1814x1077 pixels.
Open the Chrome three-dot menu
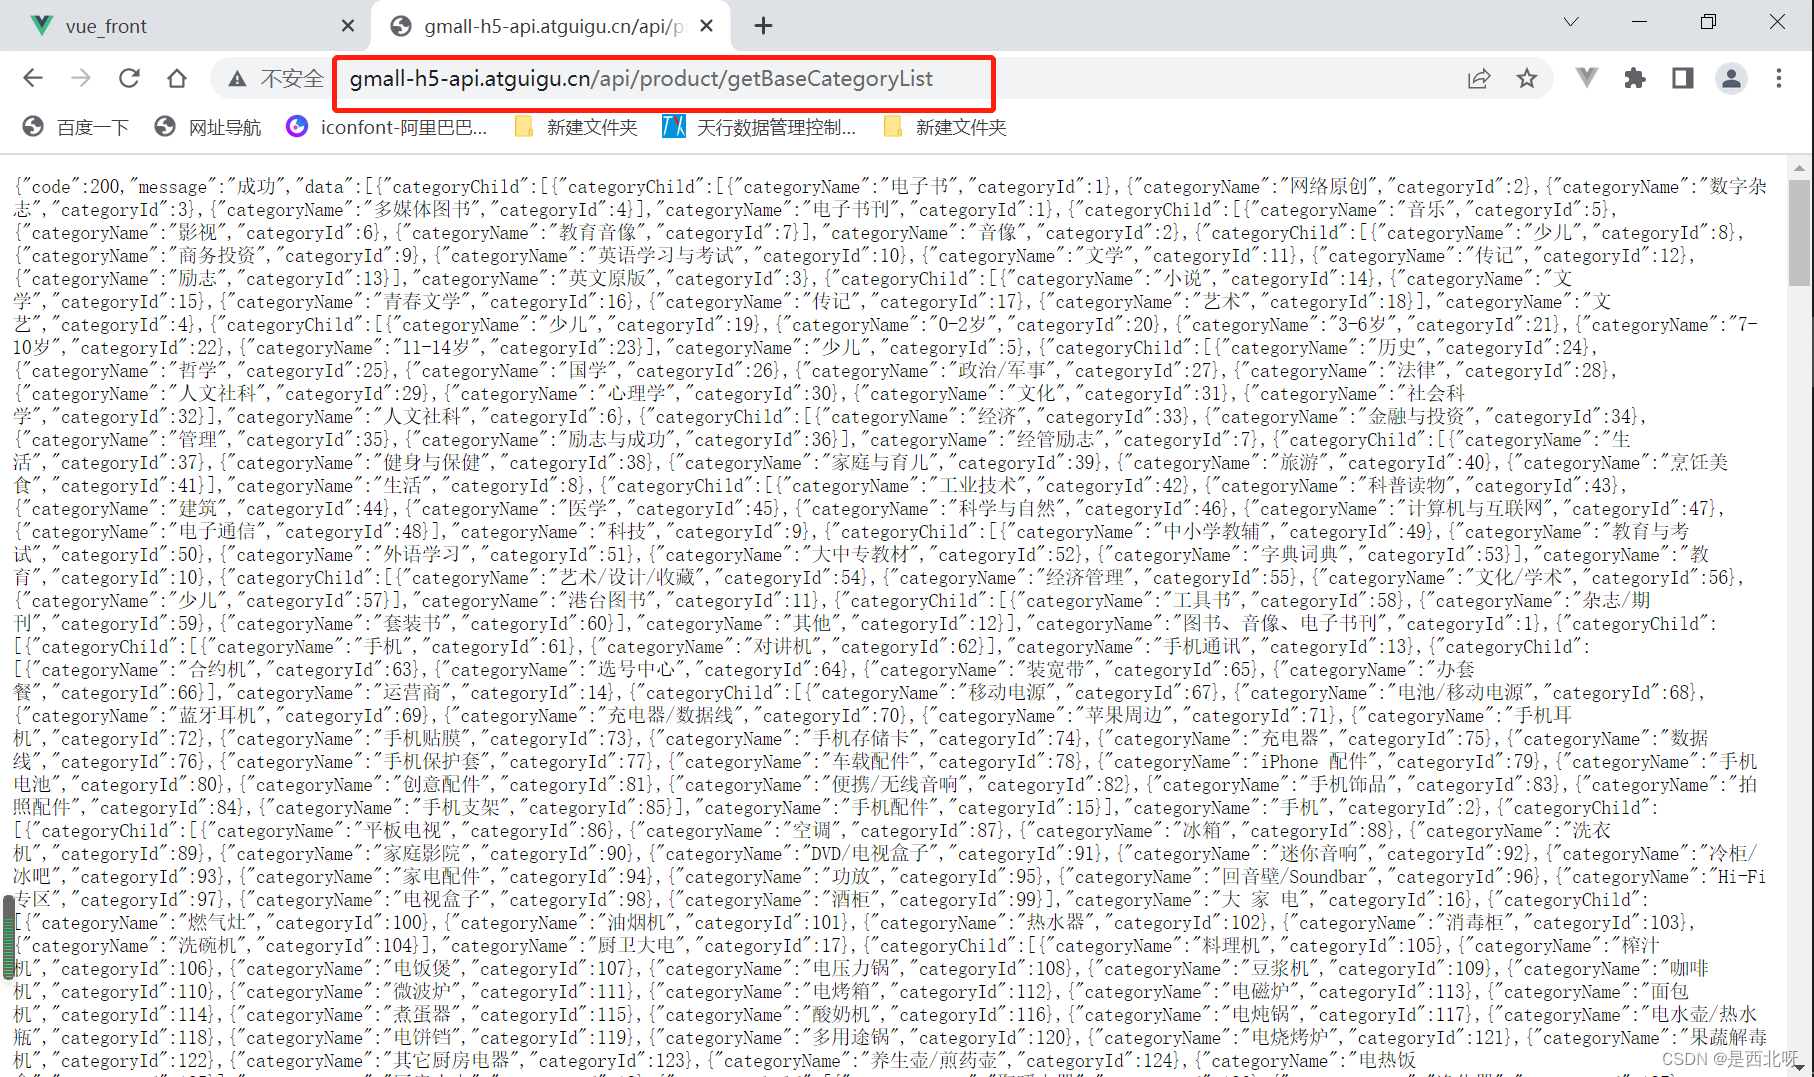[x=1779, y=78]
